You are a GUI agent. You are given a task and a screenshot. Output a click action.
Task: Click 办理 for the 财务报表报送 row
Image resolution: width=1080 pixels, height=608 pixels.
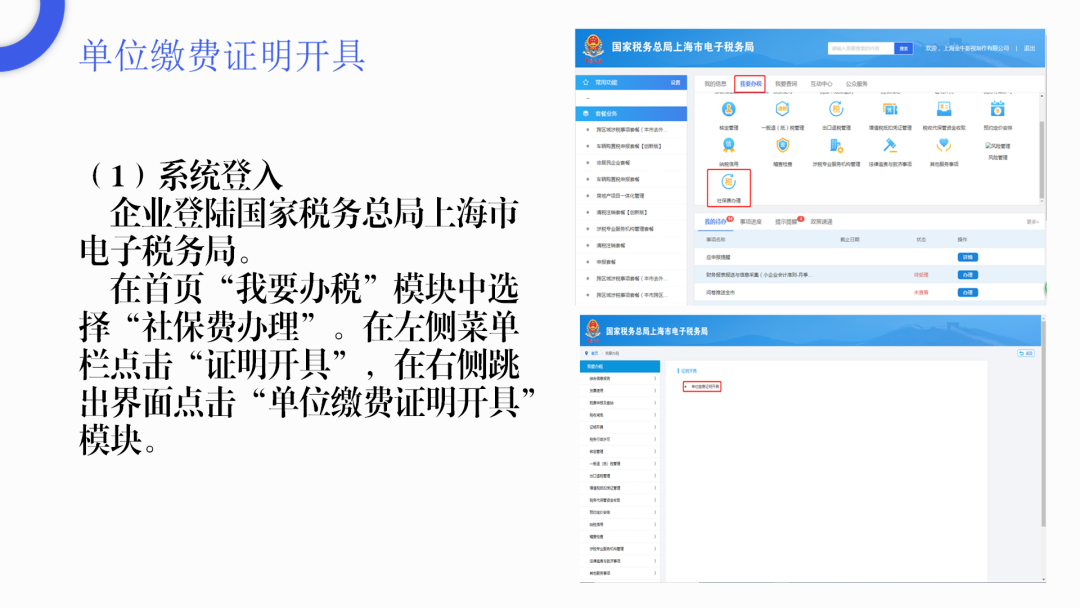[968, 275]
